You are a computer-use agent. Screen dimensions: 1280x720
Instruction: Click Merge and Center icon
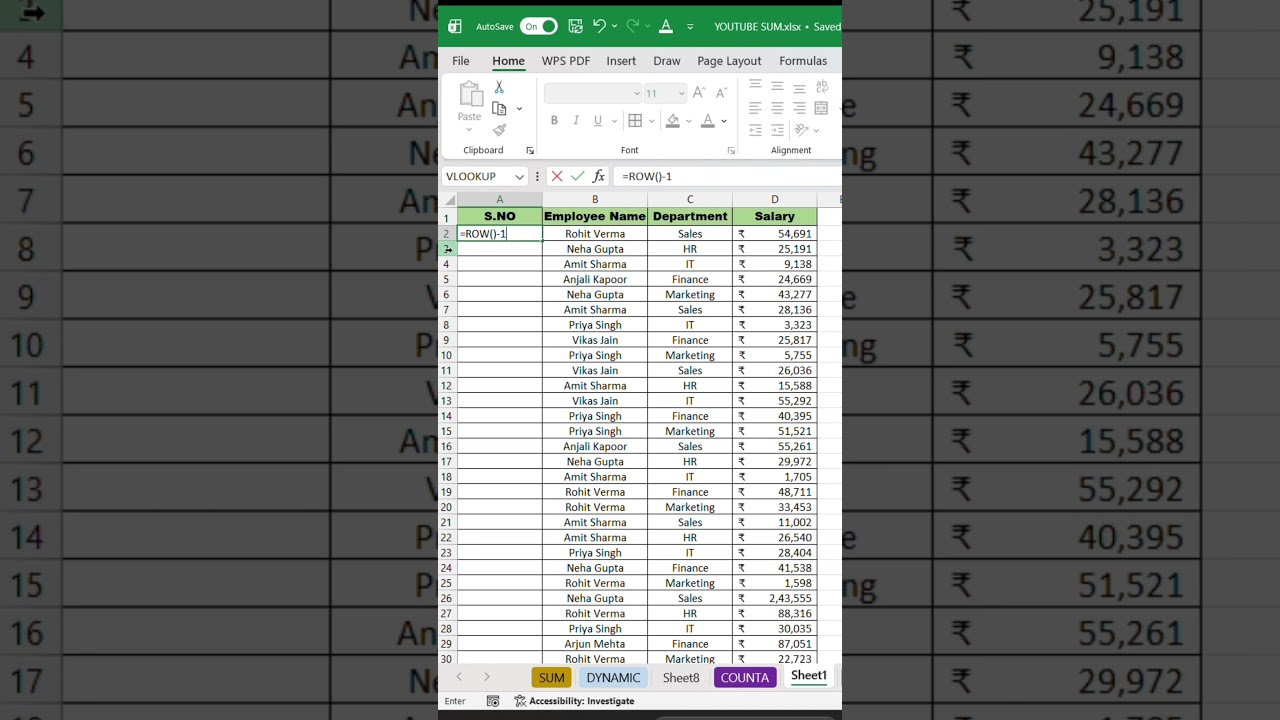click(822, 108)
